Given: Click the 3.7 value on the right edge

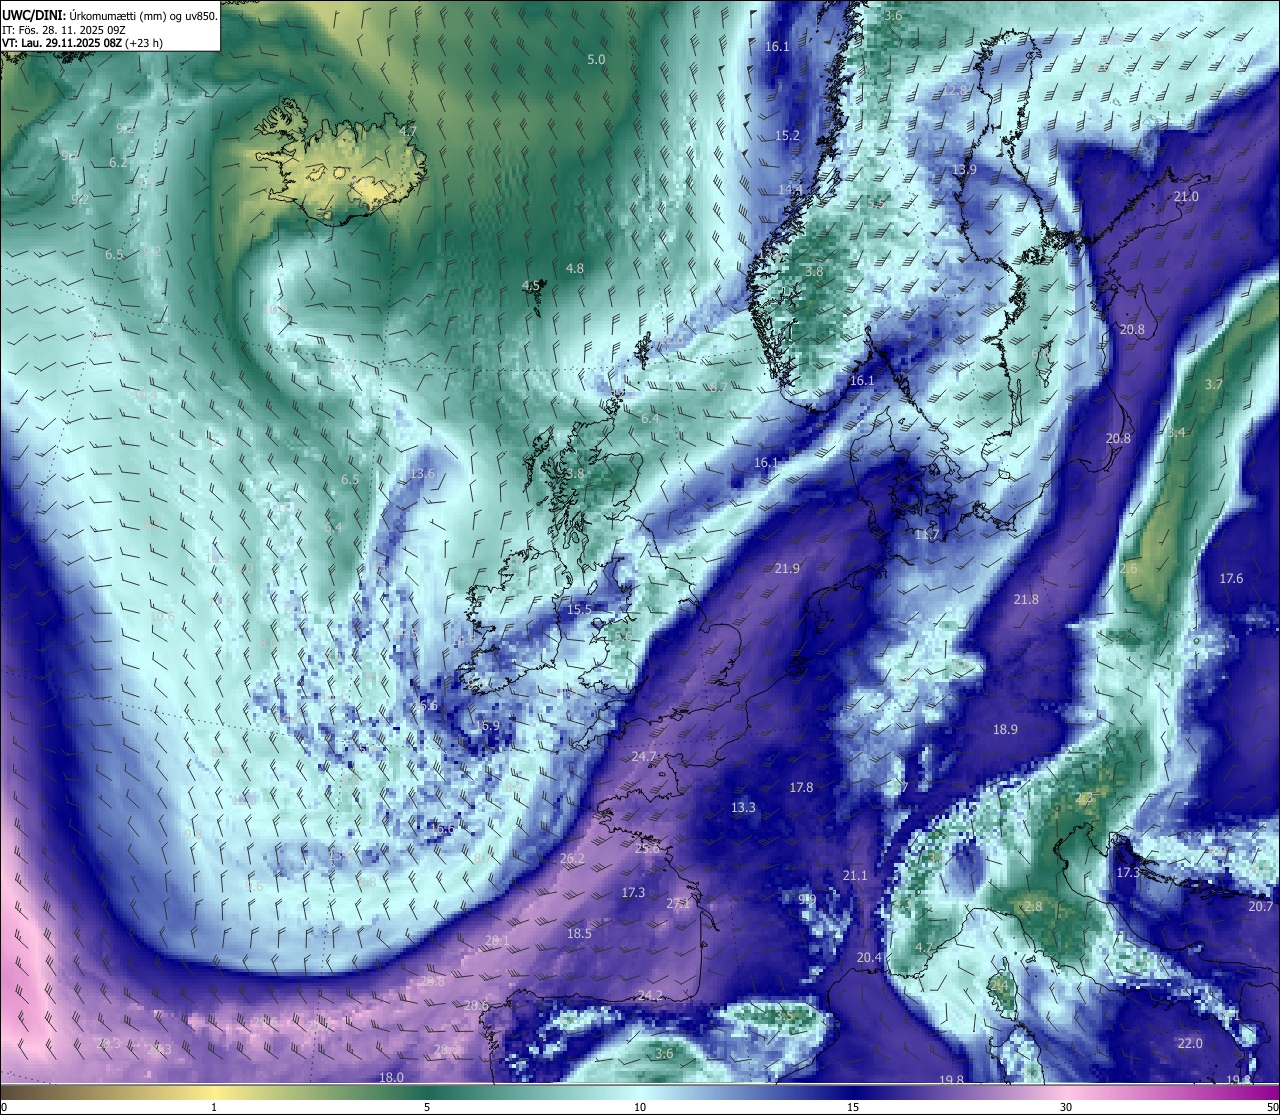Looking at the screenshot, I should pos(1214,384).
